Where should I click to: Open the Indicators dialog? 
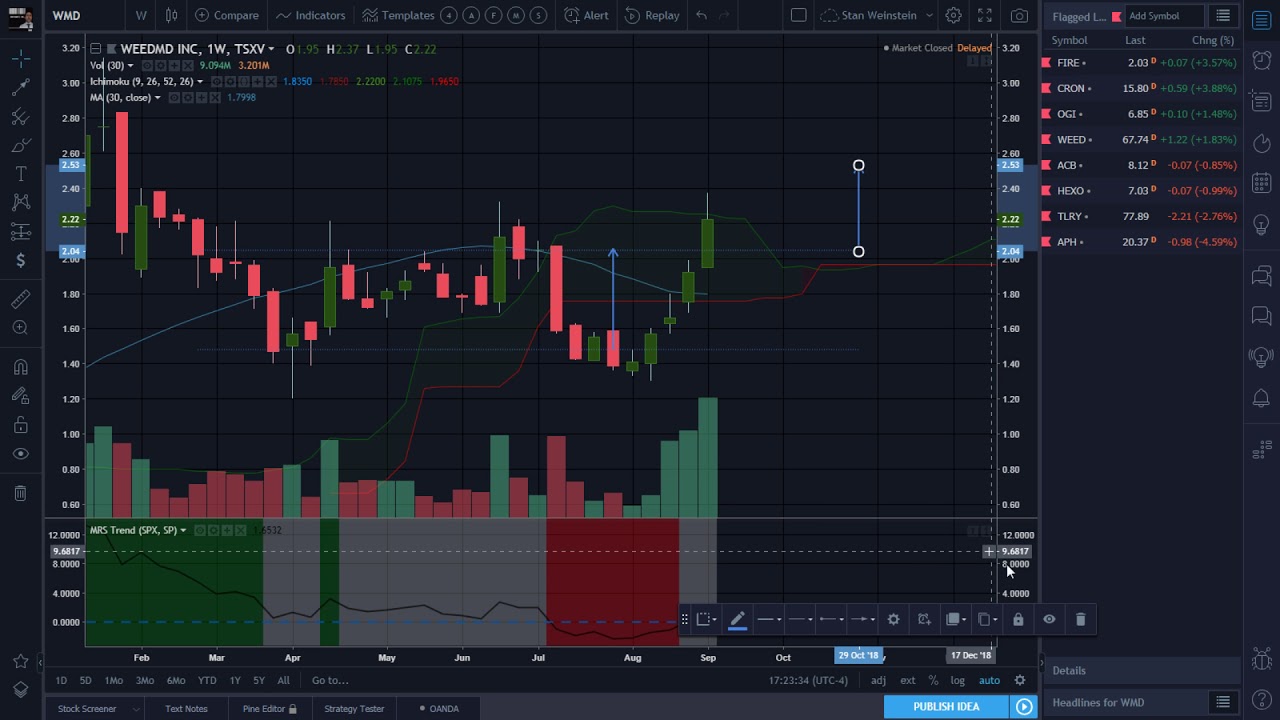pos(311,15)
